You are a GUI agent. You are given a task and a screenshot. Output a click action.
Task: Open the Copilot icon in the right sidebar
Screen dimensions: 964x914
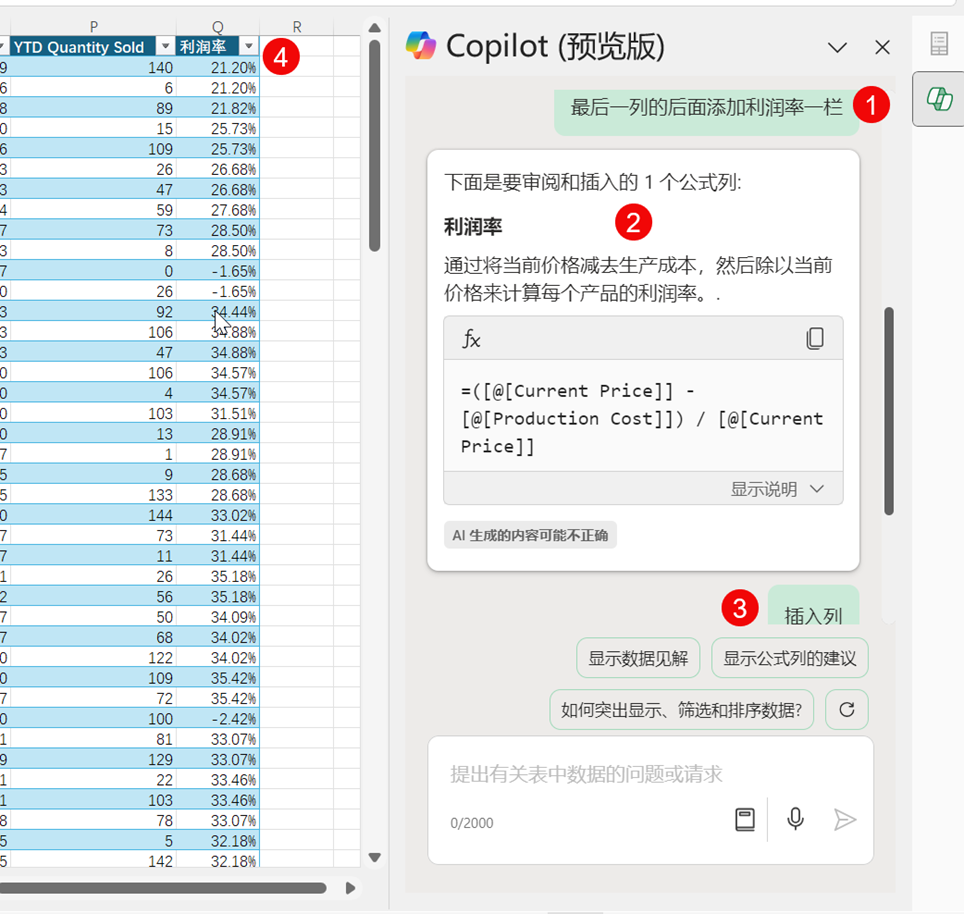click(939, 99)
